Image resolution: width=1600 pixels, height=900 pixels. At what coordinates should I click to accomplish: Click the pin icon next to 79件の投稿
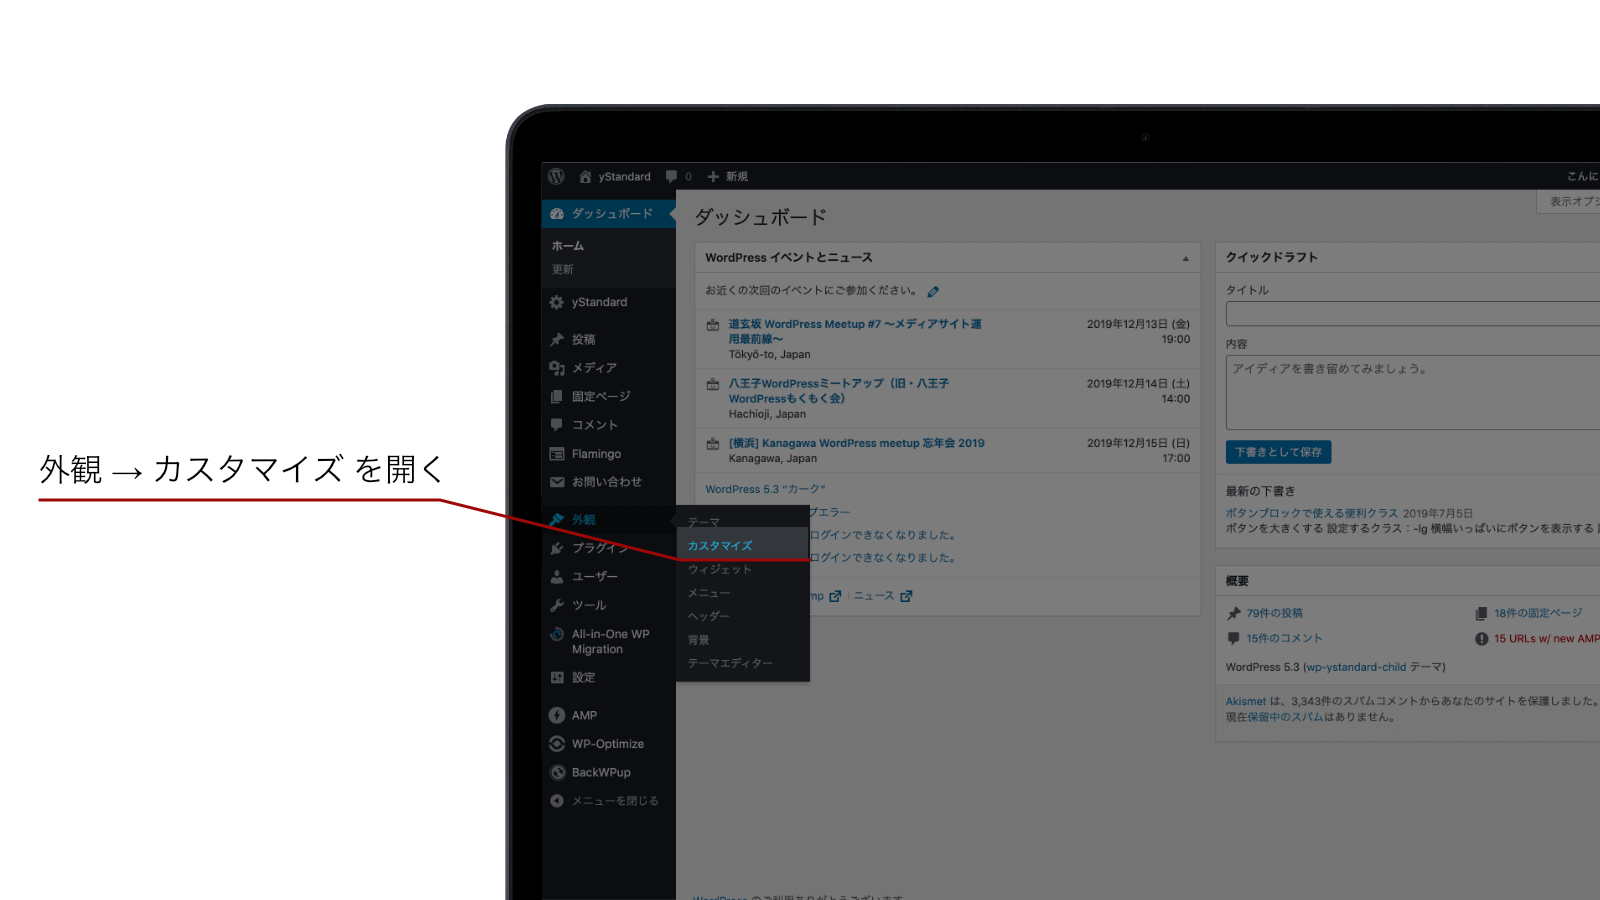(1234, 614)
